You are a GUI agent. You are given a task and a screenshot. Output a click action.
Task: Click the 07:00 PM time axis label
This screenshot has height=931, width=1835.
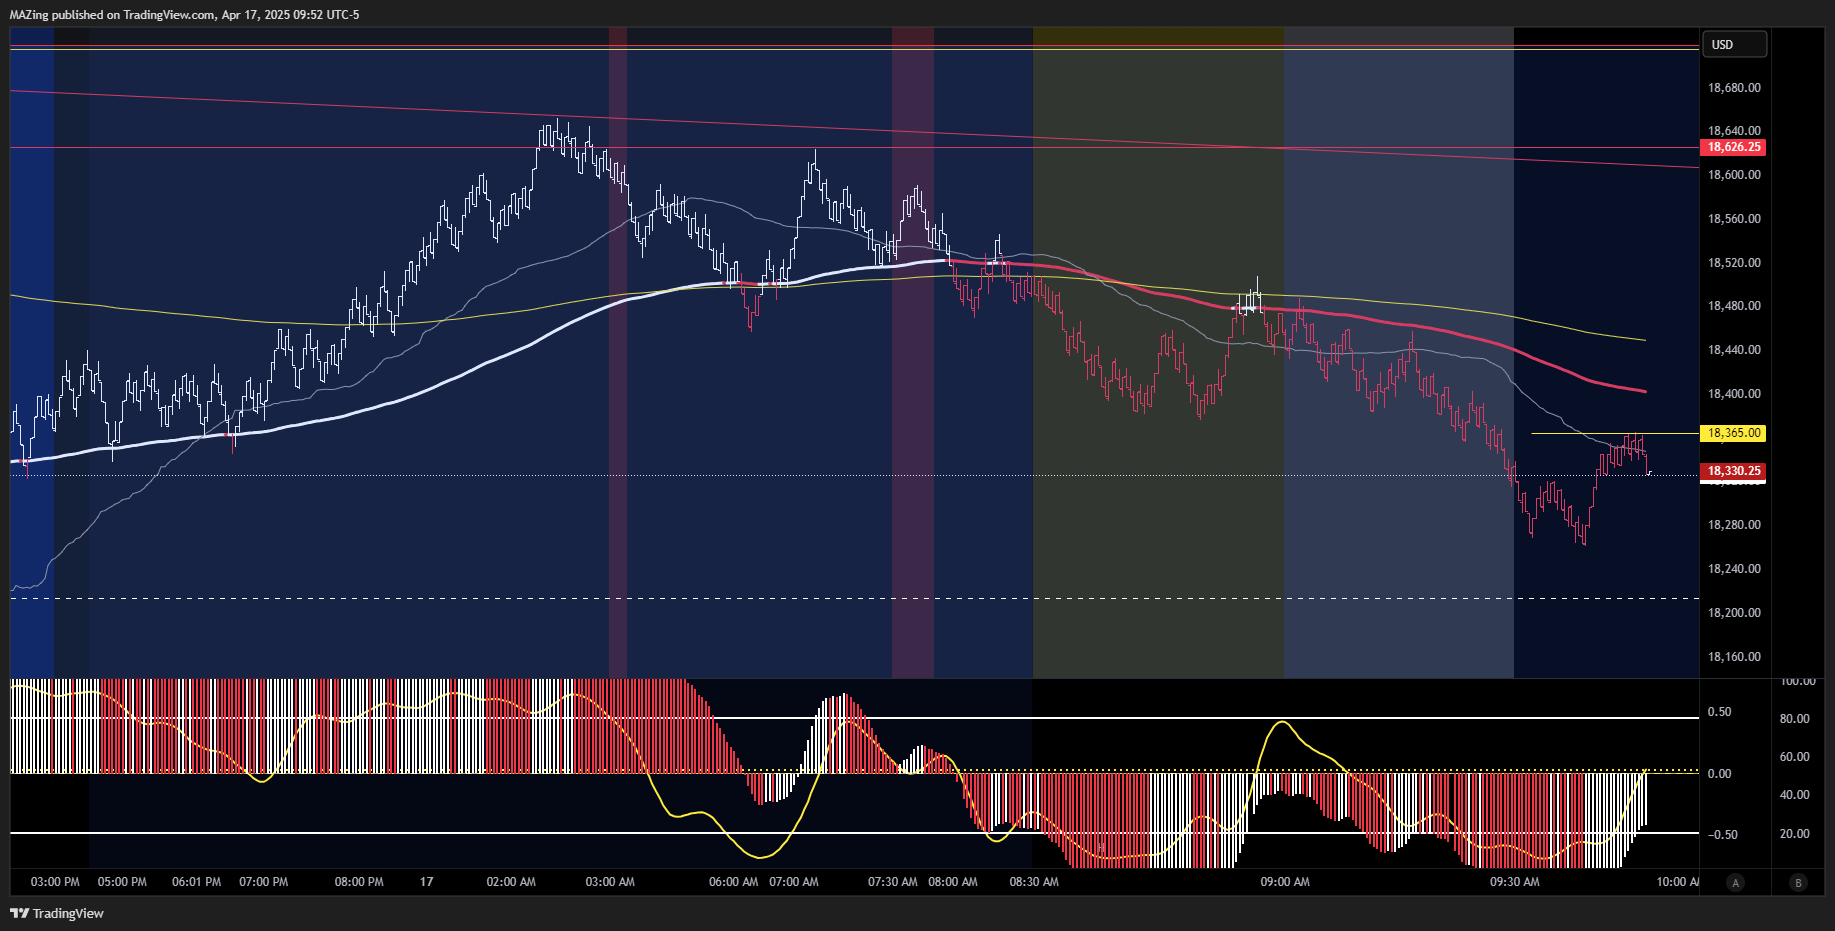263,882
